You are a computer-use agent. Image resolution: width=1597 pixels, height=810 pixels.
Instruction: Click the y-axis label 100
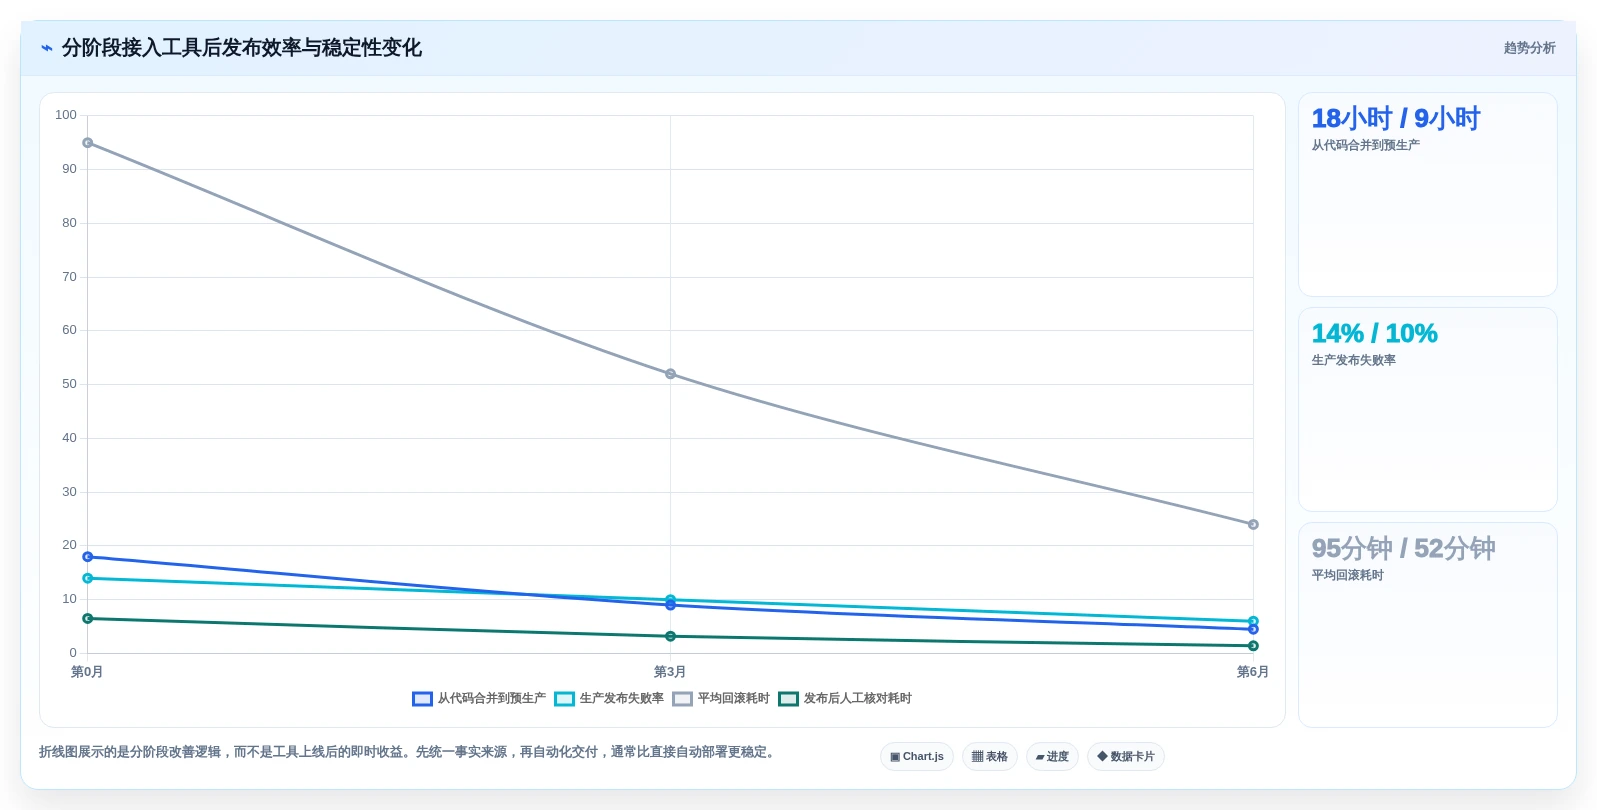coord(66,115)
